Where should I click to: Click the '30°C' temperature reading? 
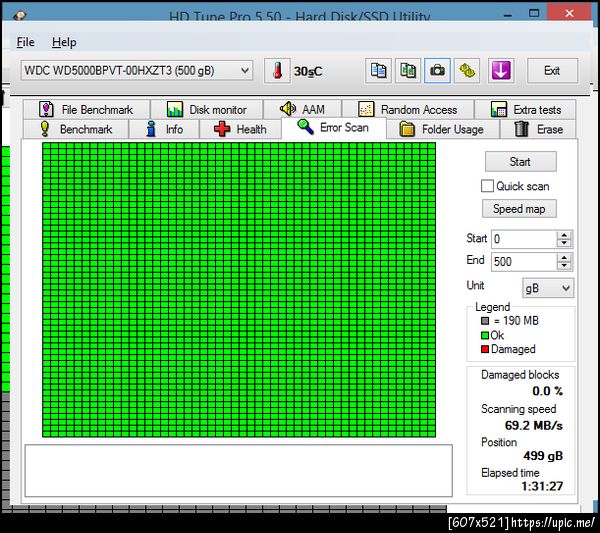(x=308, y=72)
